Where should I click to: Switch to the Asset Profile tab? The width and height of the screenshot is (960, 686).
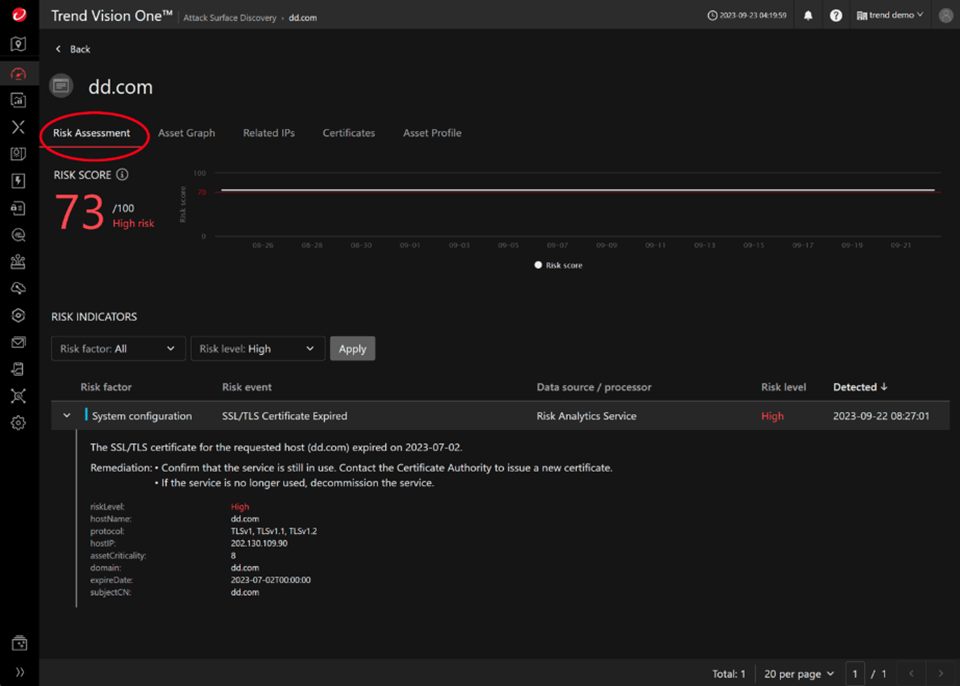tap(432, 133)
